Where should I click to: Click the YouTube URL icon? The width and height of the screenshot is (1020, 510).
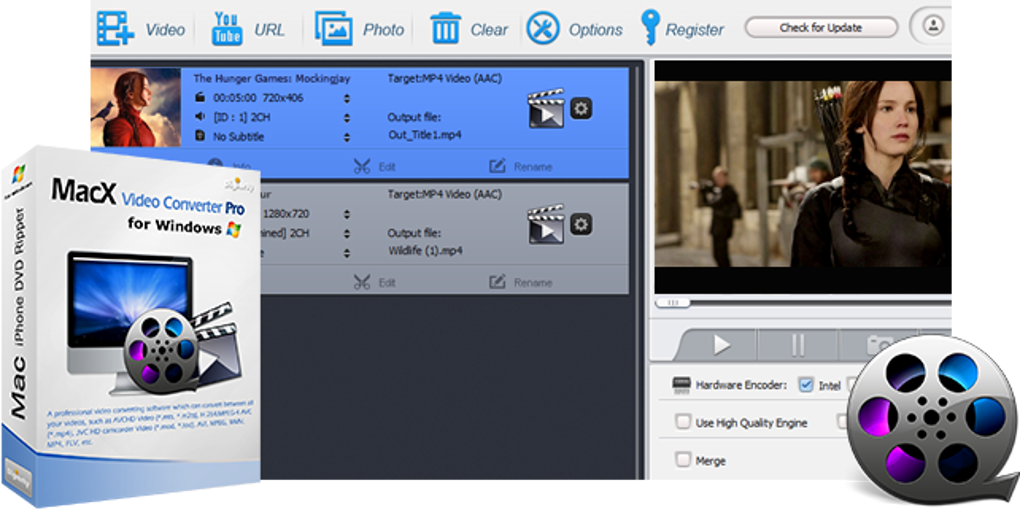(227, 29)
